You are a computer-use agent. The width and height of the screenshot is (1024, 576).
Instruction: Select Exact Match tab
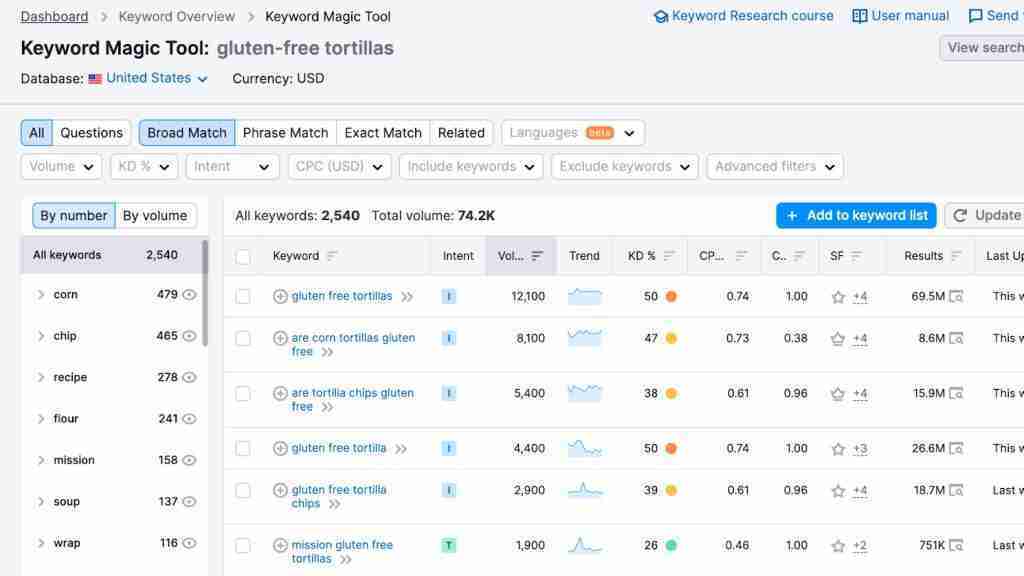tap(383, 133)
